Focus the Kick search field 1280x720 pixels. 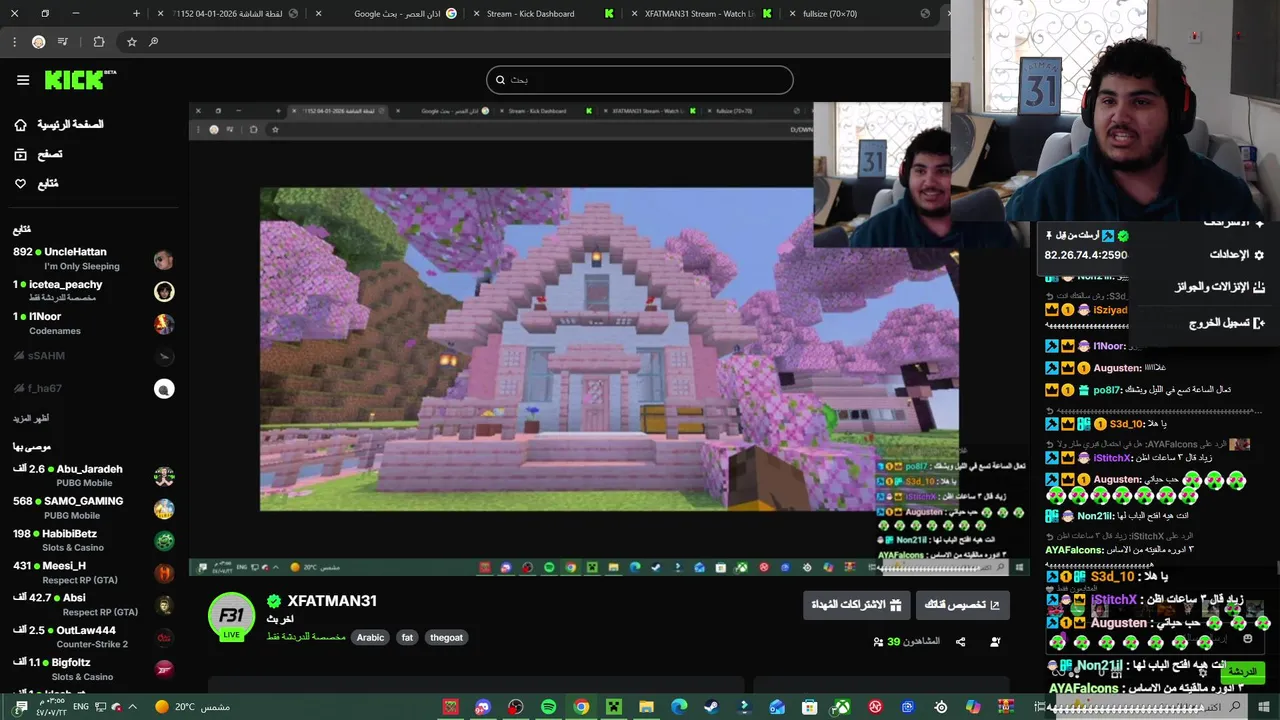pos(640,80)
